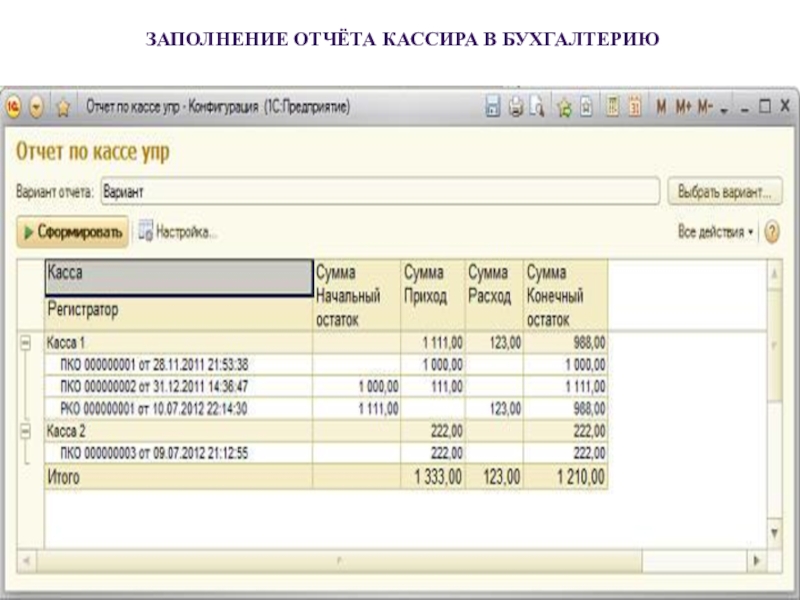Click the M- memory button
800x600 pixels.
pyautogui.click(x=706, y=106)
